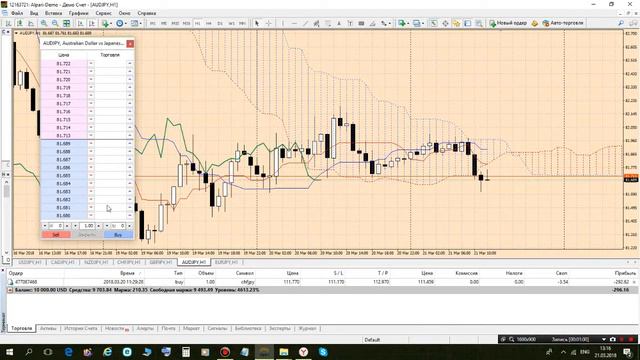
Task: Switch to the GBPJPY,H1 chart tab
Action: tap(161, 262)
